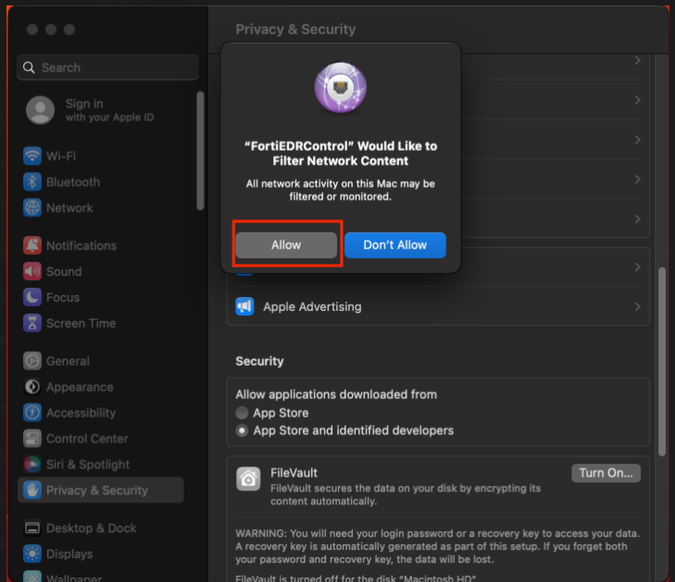
Task: Click Privacy & Security window title
Action: pos(295,29)
